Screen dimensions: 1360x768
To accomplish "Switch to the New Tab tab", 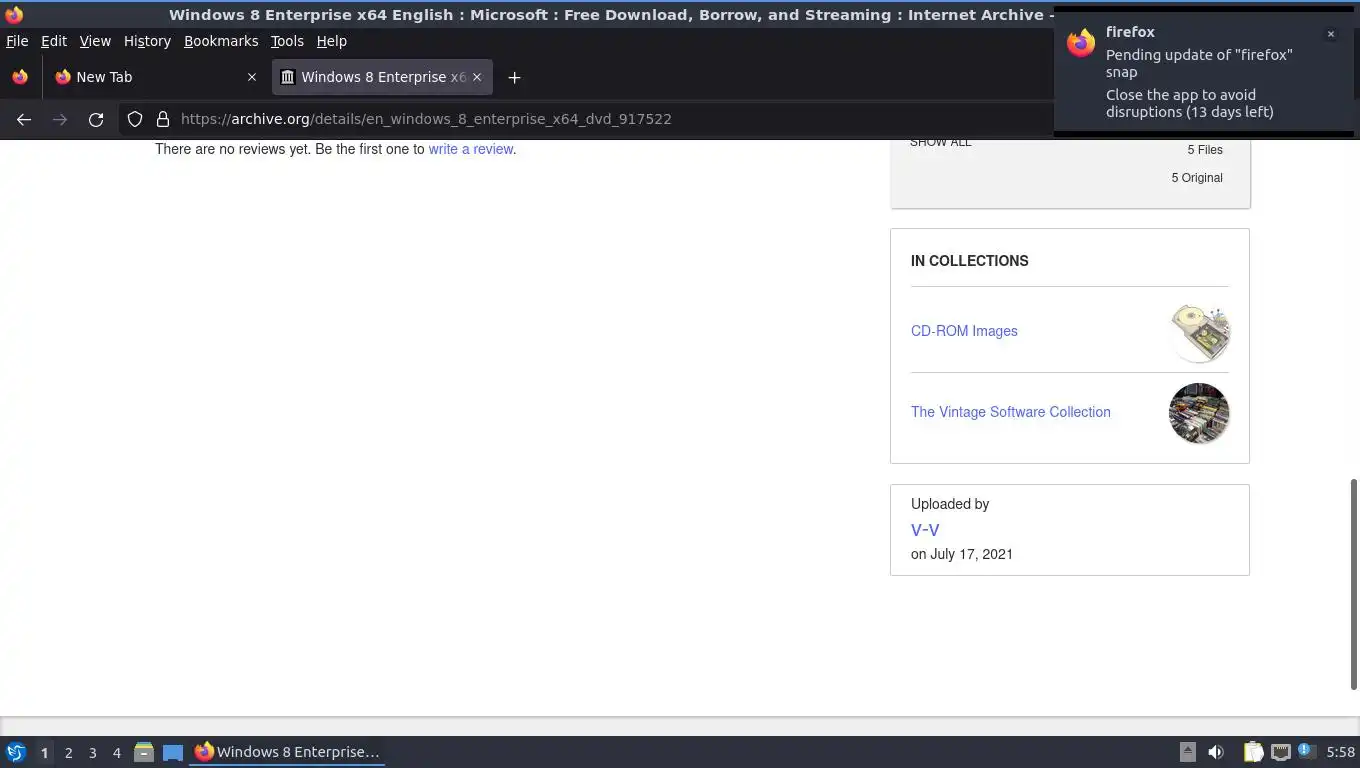I will click(155, 77).
